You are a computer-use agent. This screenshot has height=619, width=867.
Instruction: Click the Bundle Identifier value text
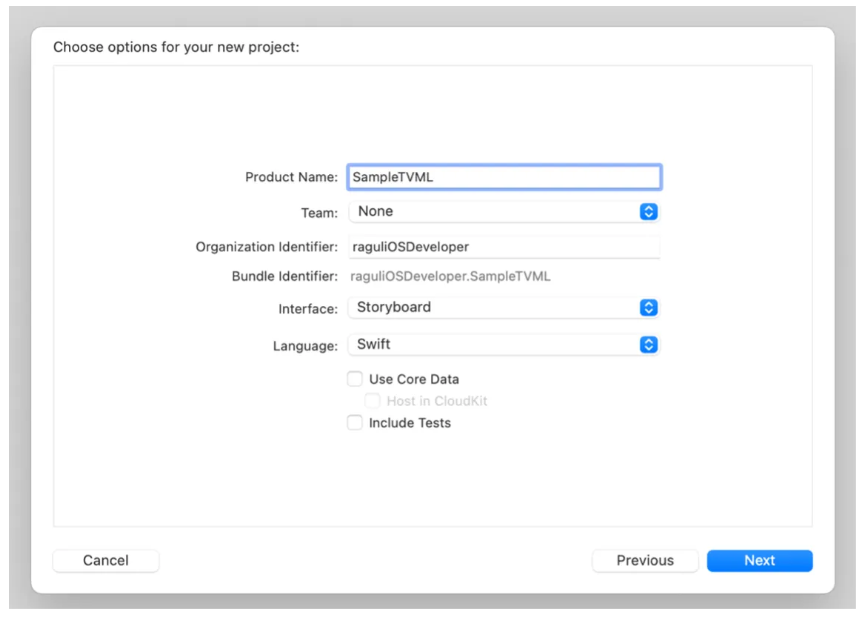(x=450, y=276)
